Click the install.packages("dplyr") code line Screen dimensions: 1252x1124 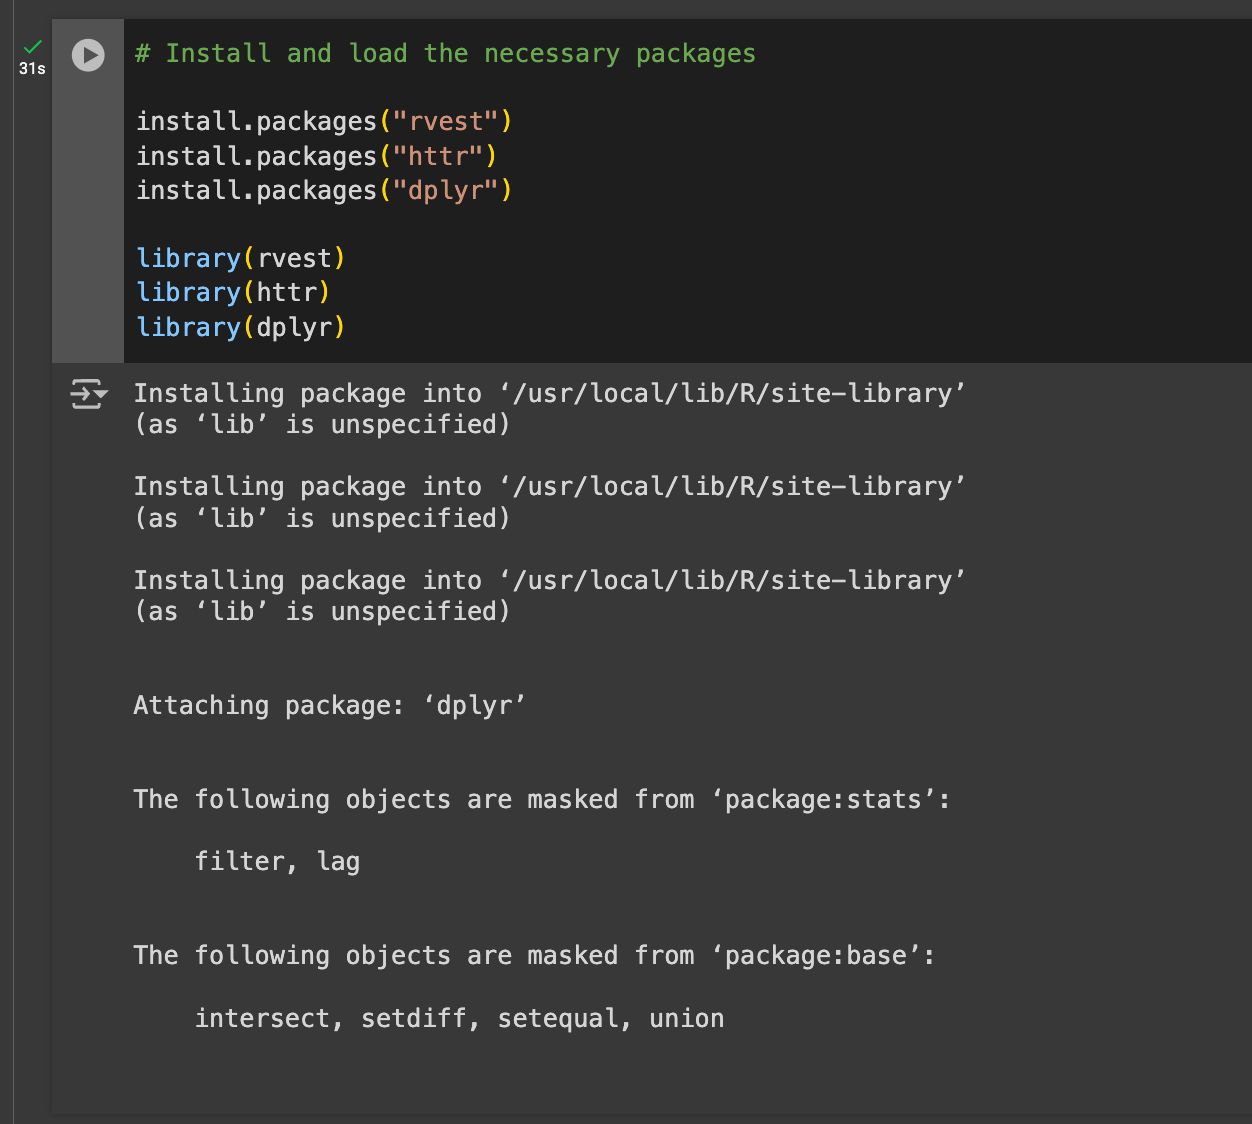[x=323, y=190]
